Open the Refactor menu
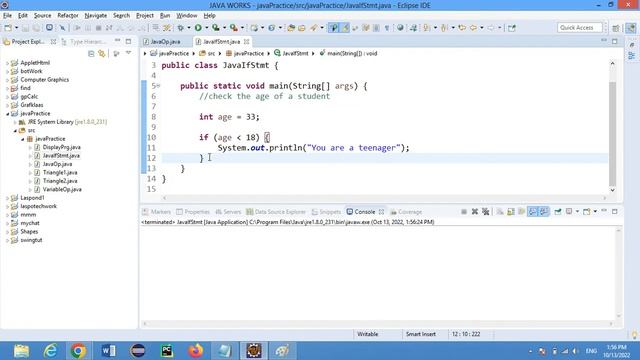Image resolution: width=640 pixels, height=360 pixels. (68, 16)
